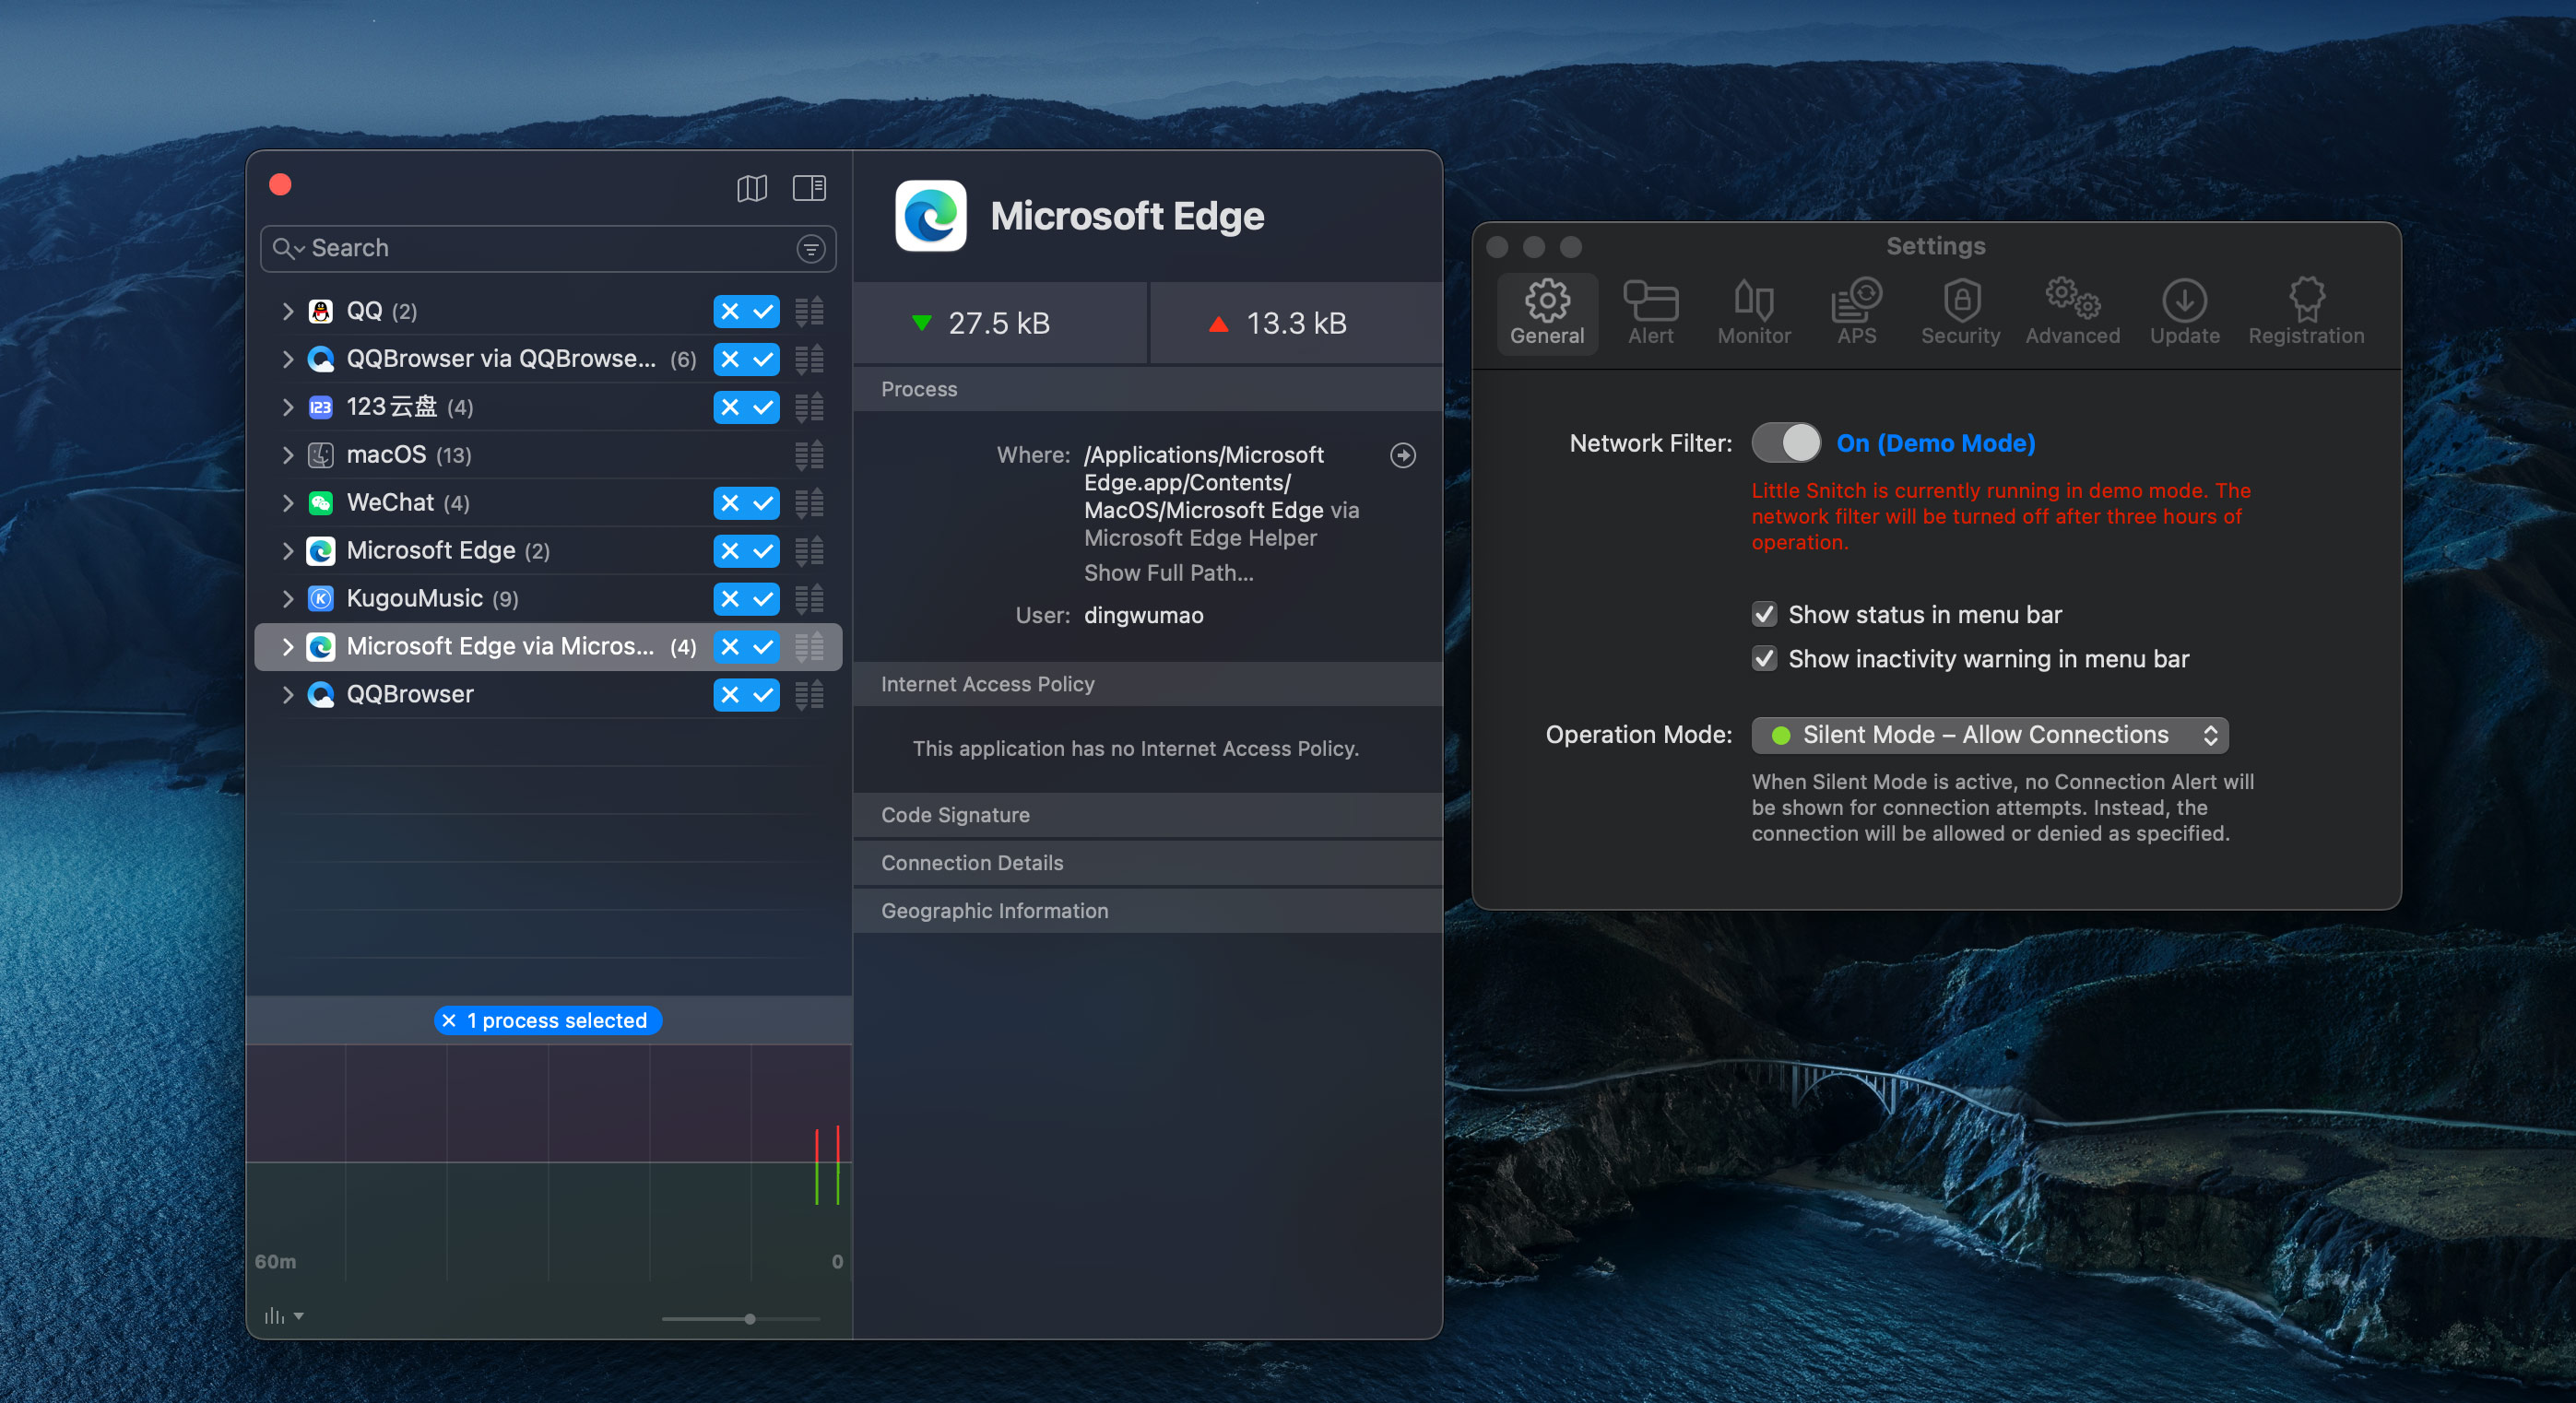2576x1403 pixels.
Task: Click the search filter options icon
Action: 810,249
